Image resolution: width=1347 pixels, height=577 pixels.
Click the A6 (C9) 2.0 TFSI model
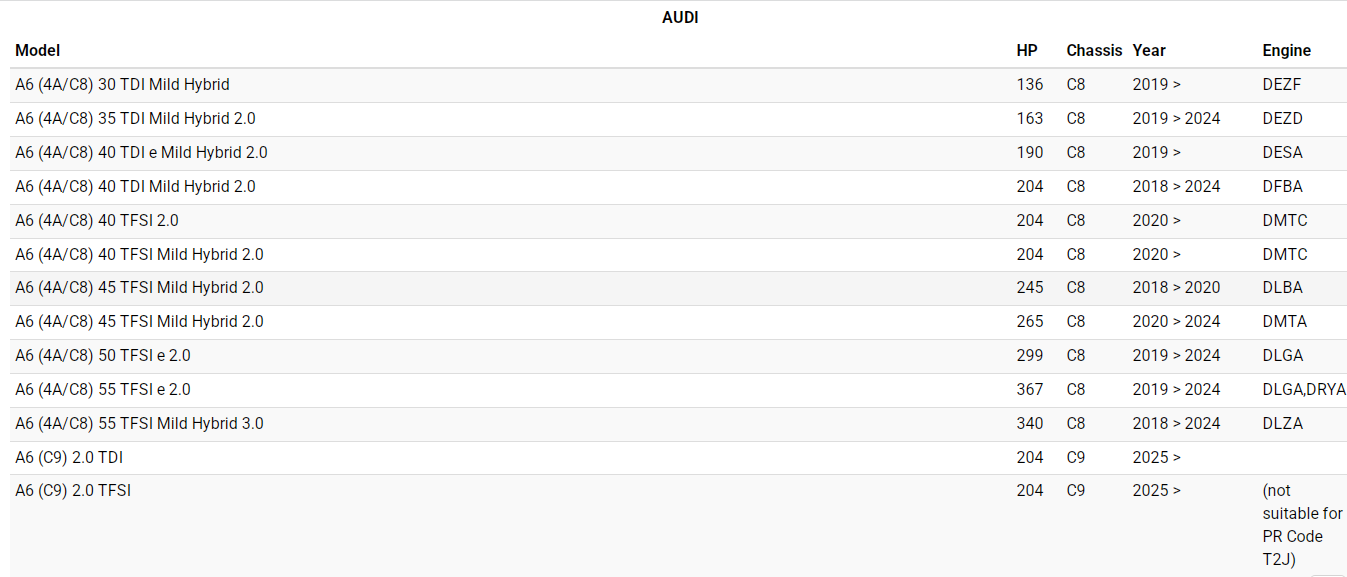pyautogui.click(x=73, y=491)
